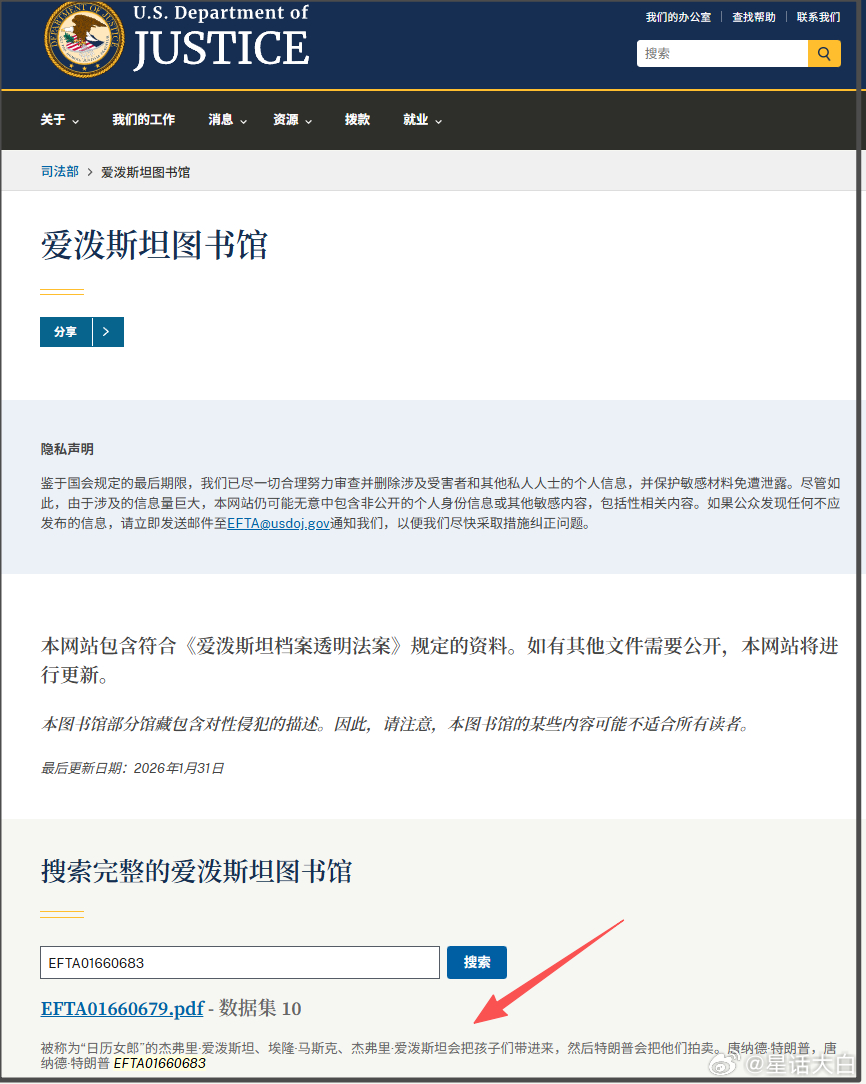Click the 搜索完整的爱泼斯坦图书馆 heading
The width and height of the screenshot is (866, 1084).
196,871
